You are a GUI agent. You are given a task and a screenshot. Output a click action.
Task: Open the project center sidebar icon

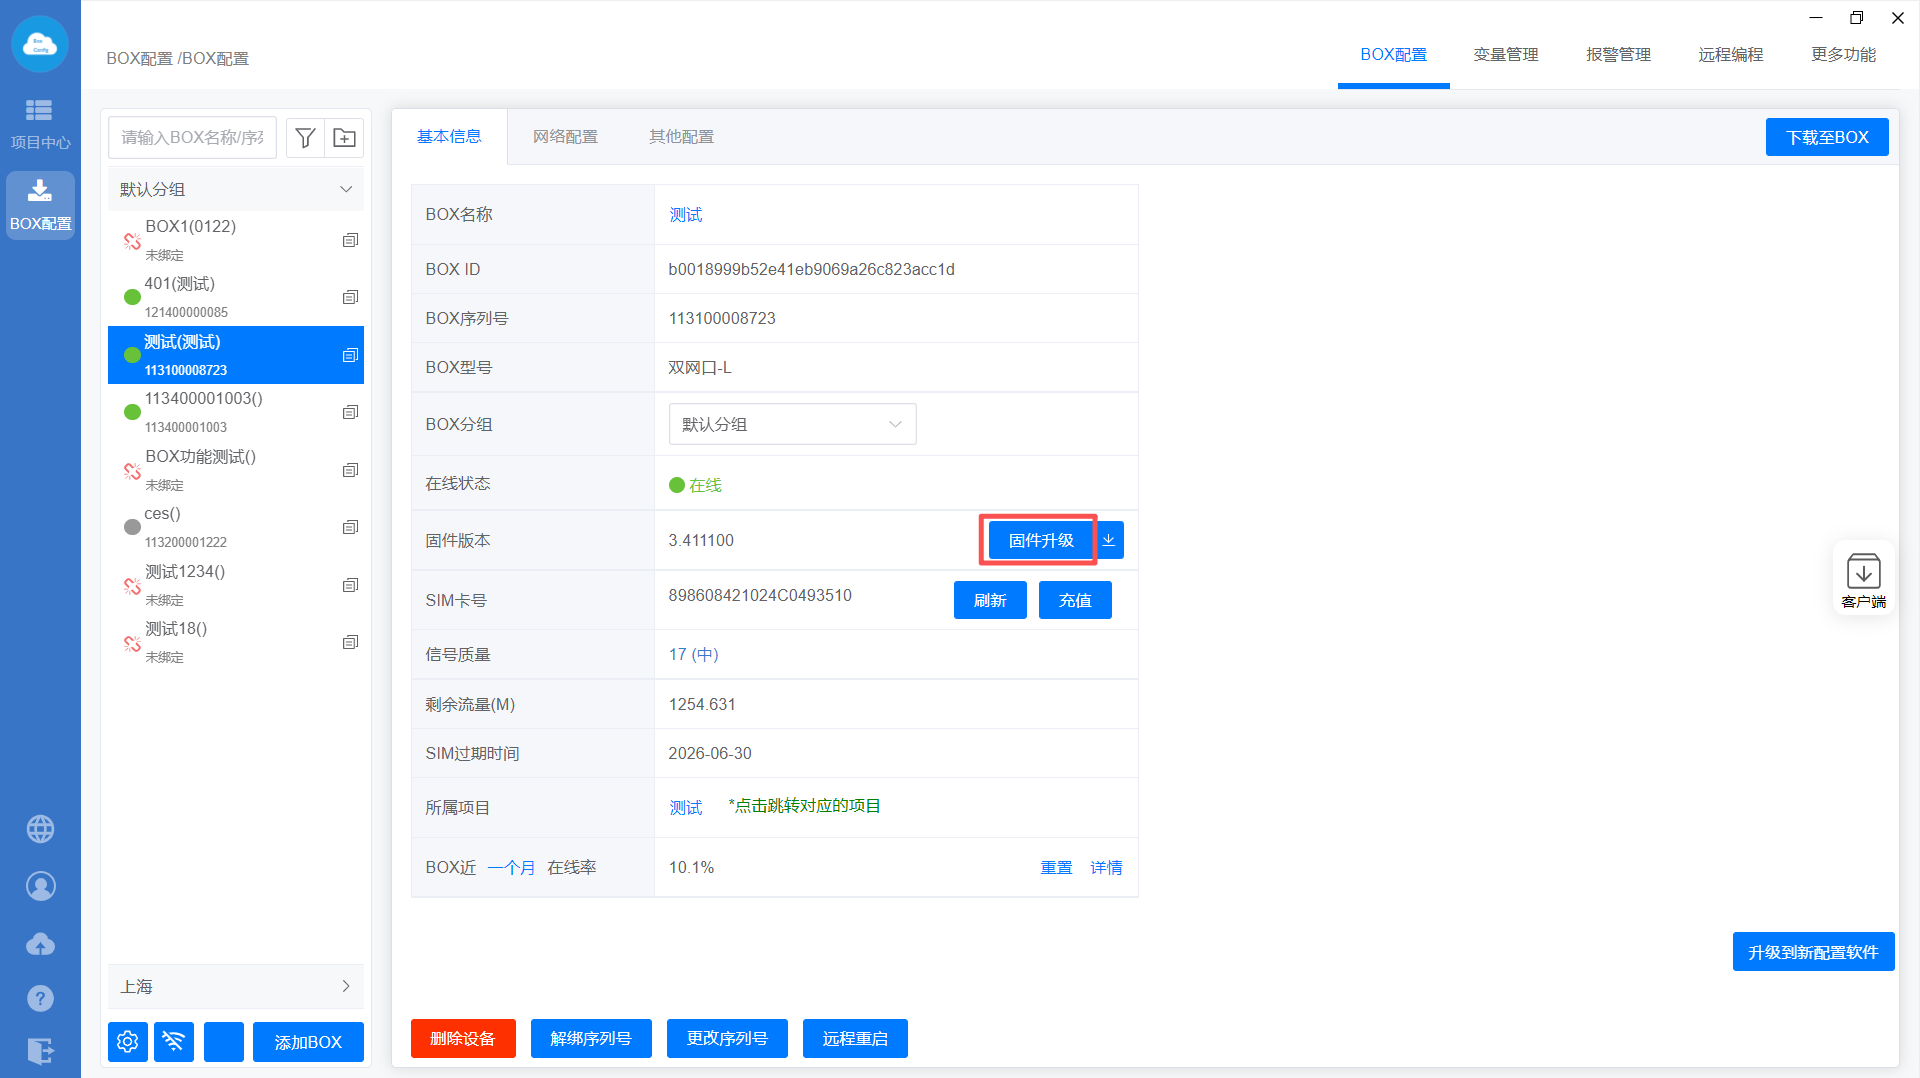(40, 122)
